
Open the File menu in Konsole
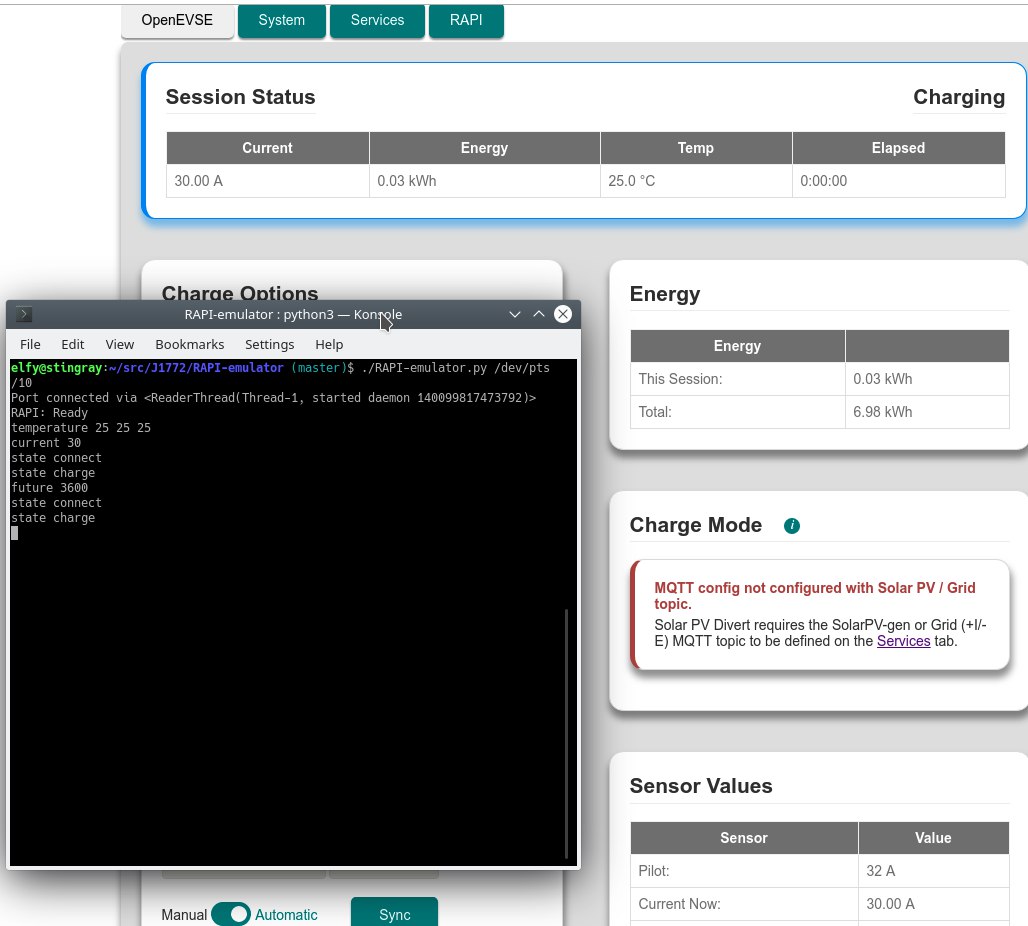[x=30, y=344]
